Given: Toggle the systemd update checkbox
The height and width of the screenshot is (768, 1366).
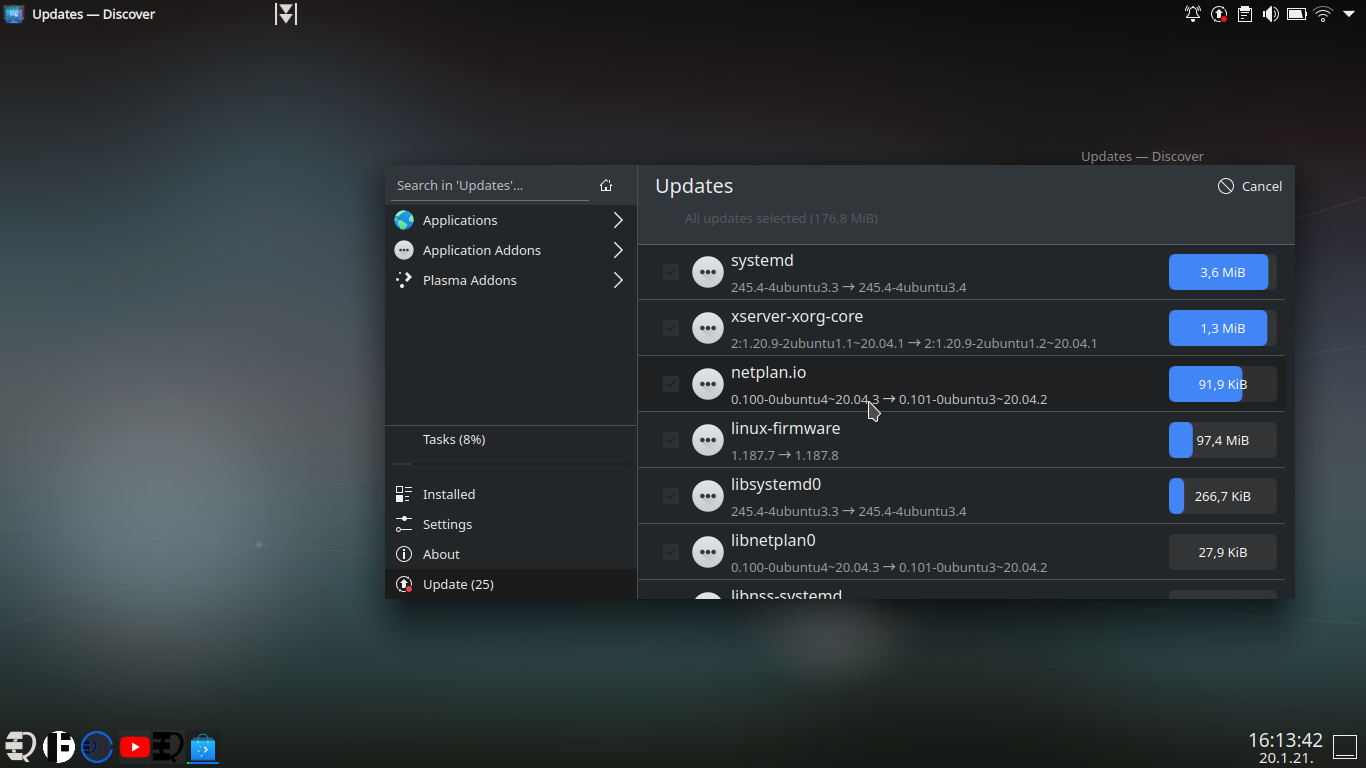Looking at the screenshot, I should (671, 272).
